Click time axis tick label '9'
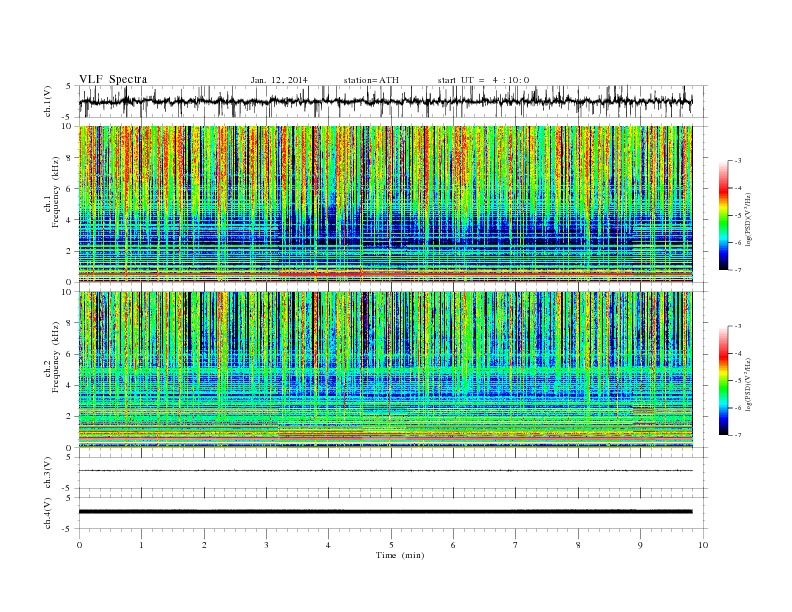 [x=641, y=545]
